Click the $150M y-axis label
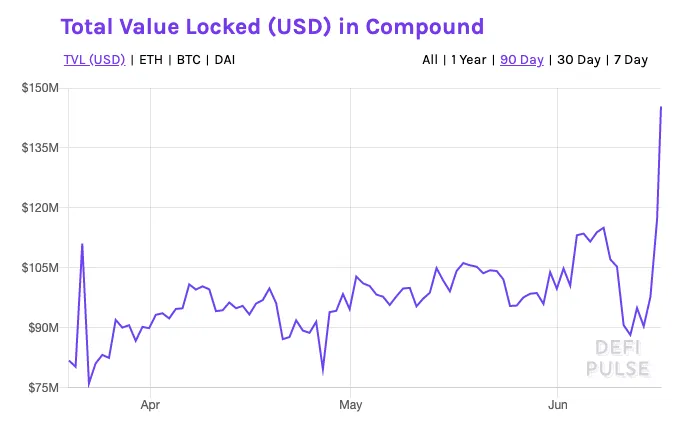691x429 pixels. [40, 88]
